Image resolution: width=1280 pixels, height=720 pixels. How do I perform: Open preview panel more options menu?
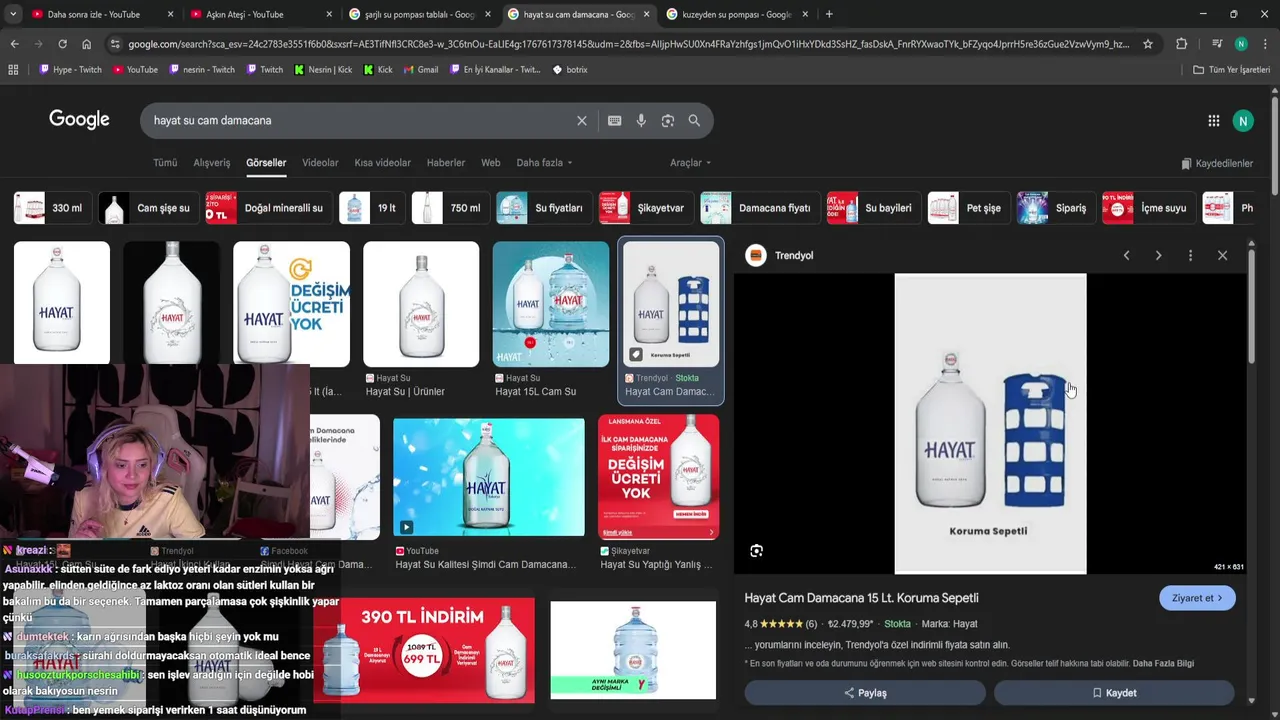click(1190, 256)
